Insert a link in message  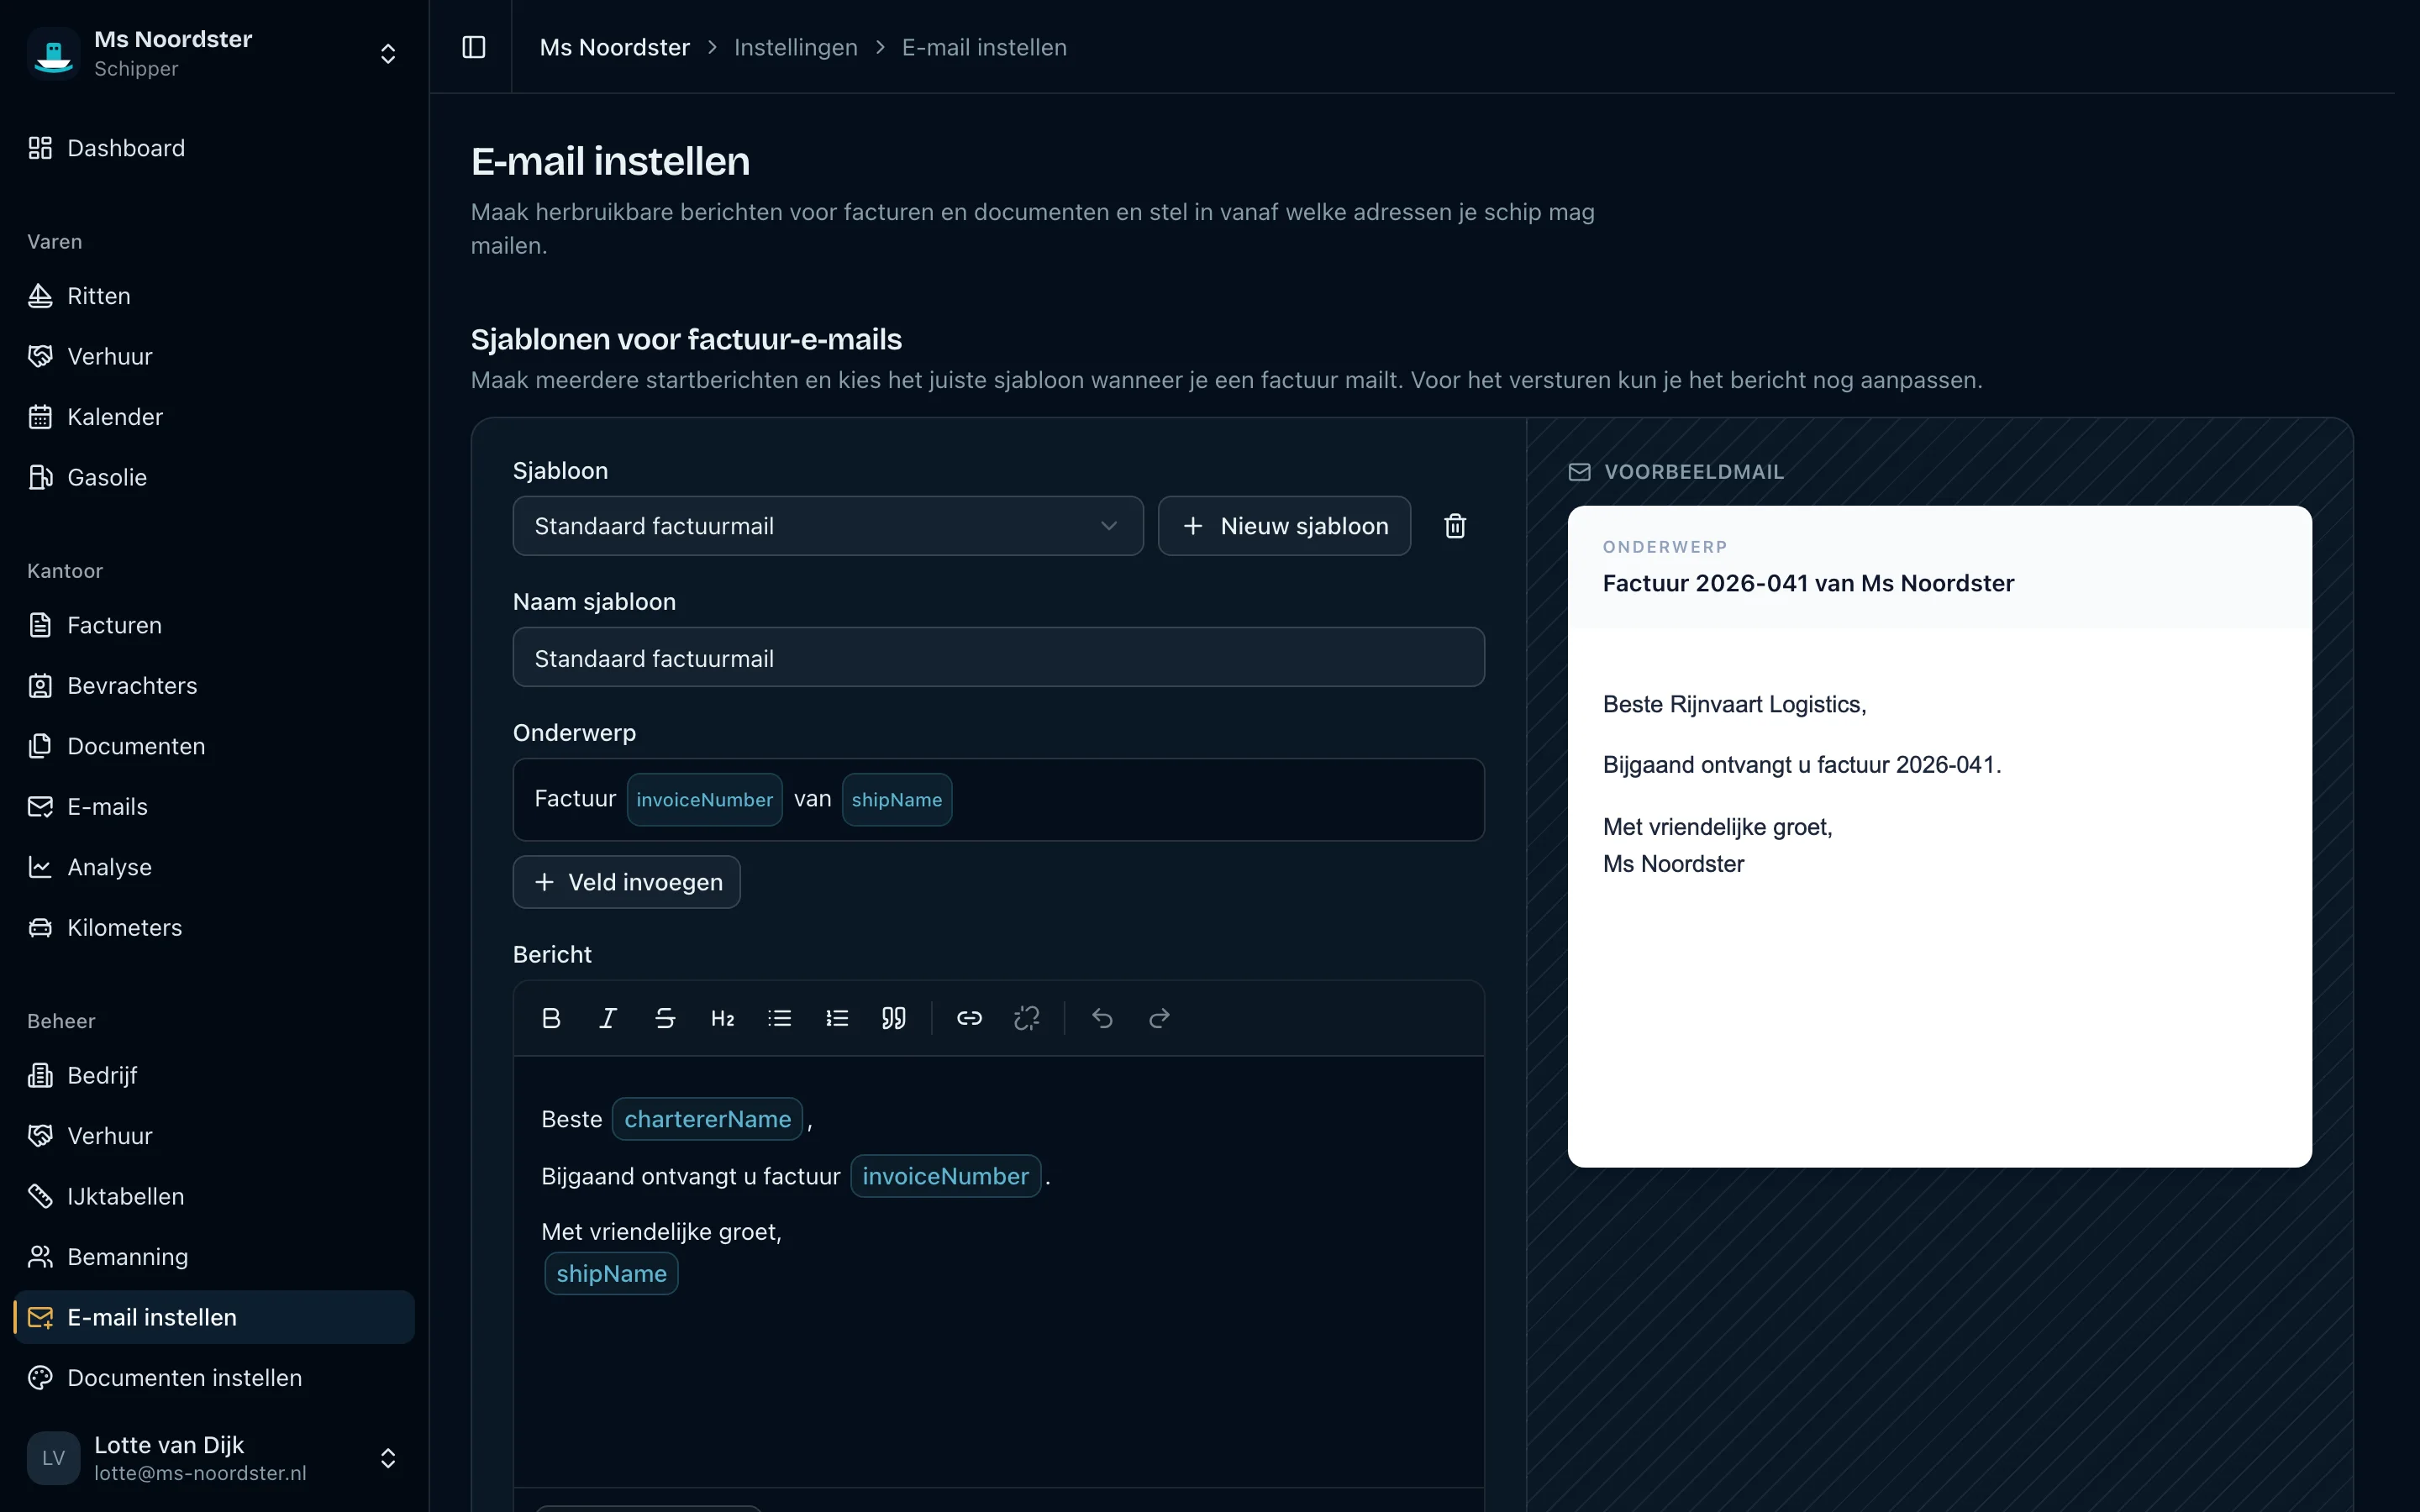pyautogui.click(x=969, y=1018)
